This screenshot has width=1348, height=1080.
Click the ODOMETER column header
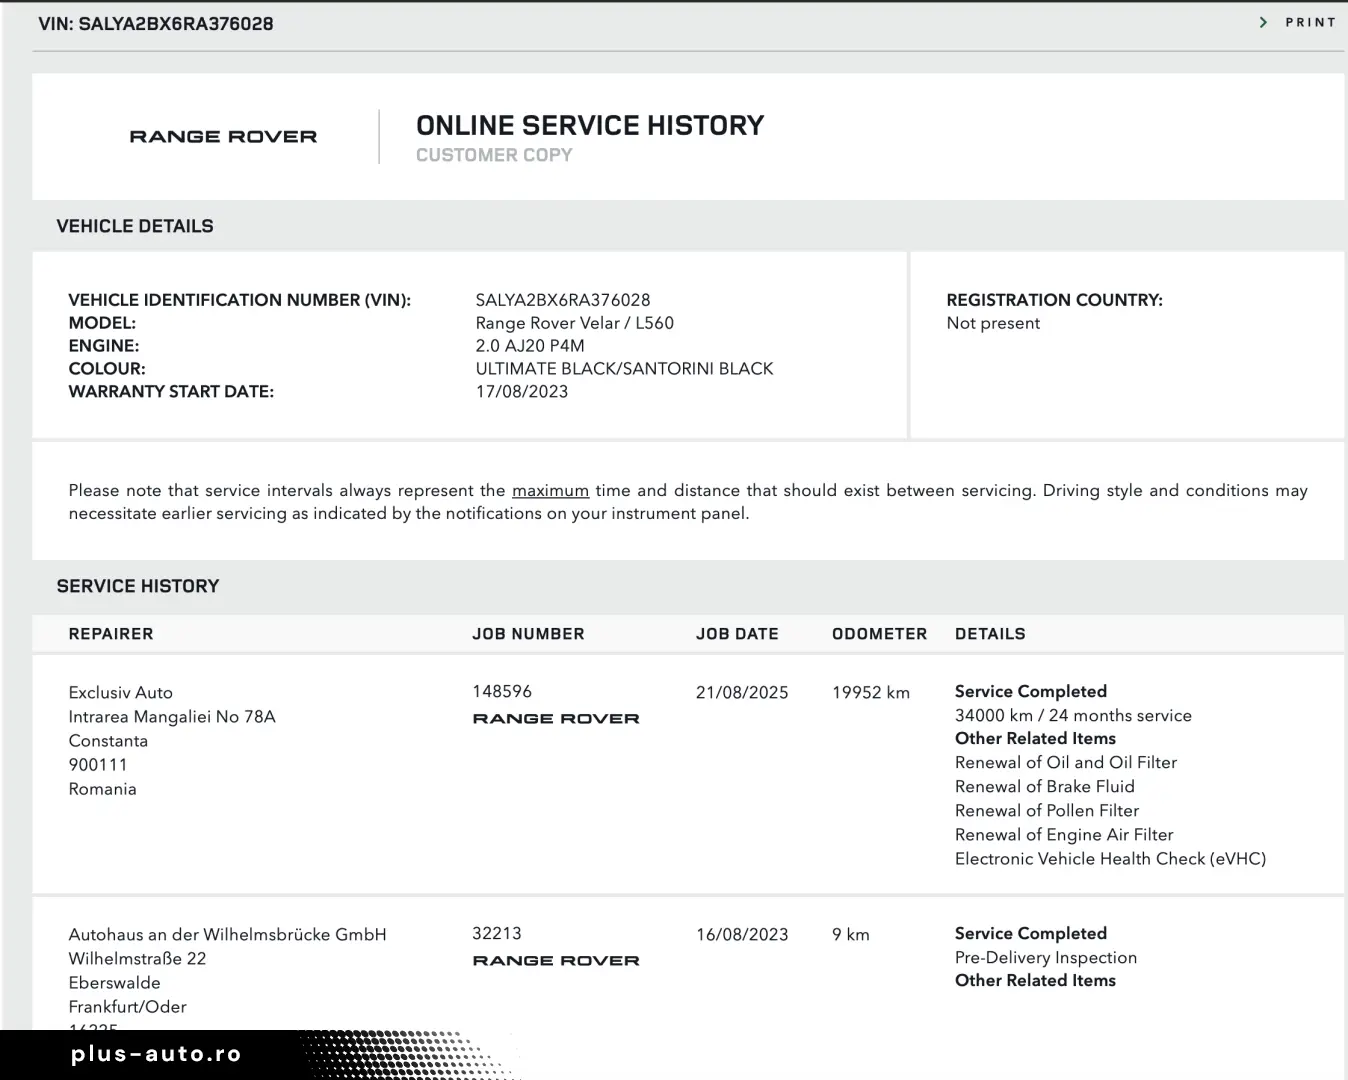click(880, 634)
